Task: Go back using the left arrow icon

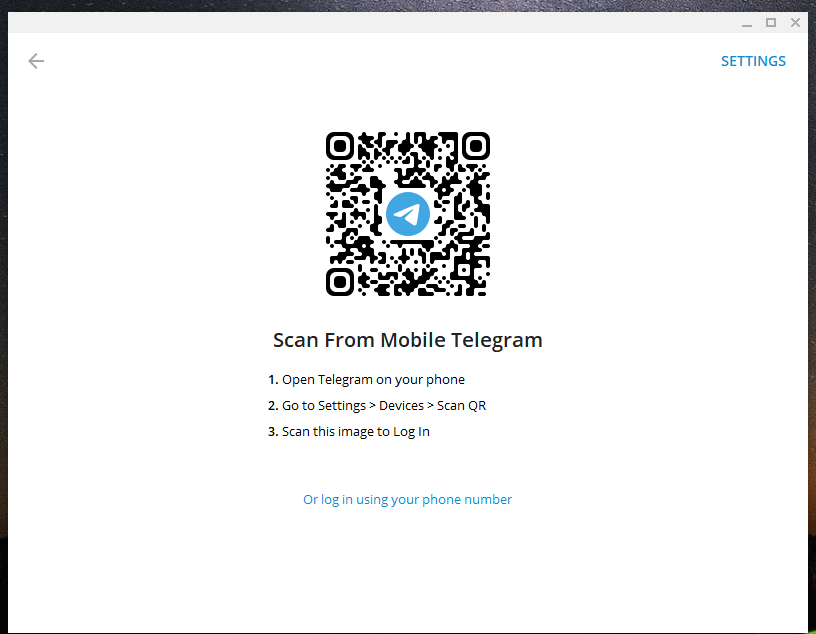Action: click(36, 61)
